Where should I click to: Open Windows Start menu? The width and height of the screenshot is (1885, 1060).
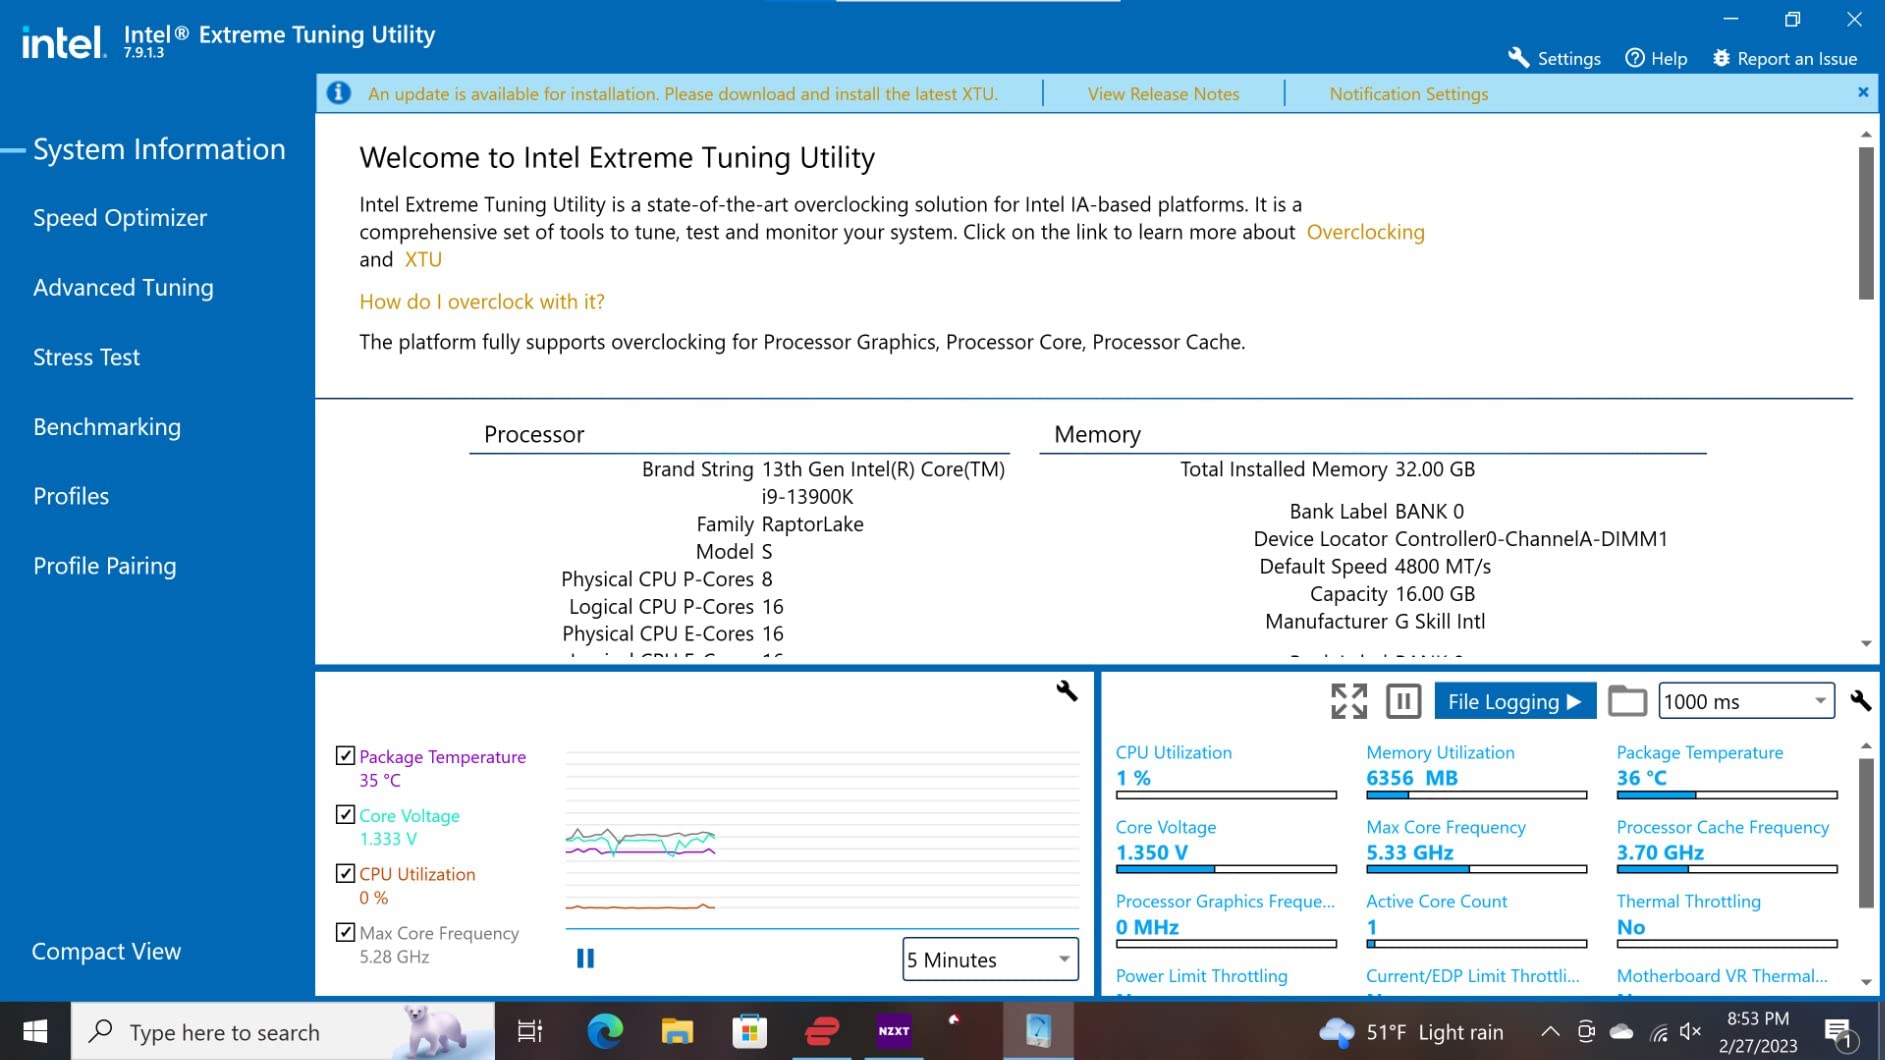(x=35, y=1031)
